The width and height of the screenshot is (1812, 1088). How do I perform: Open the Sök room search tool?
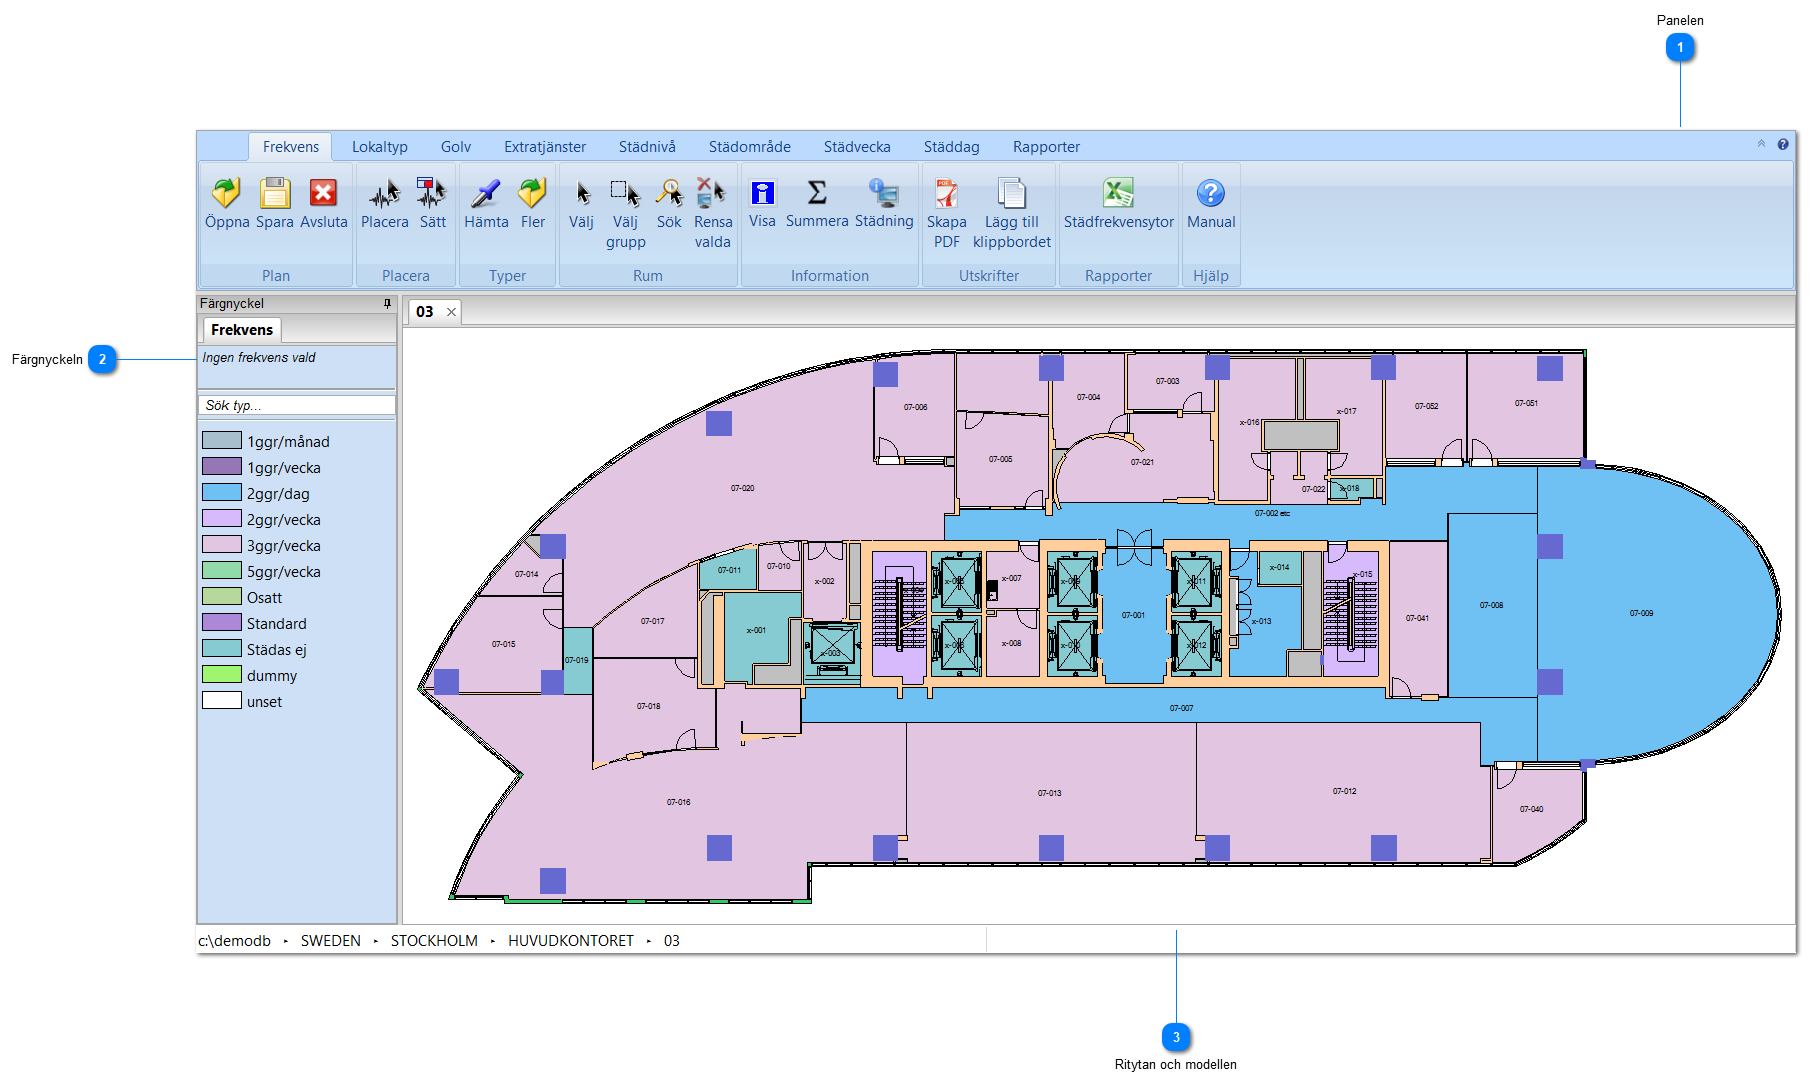coord(669,194)
